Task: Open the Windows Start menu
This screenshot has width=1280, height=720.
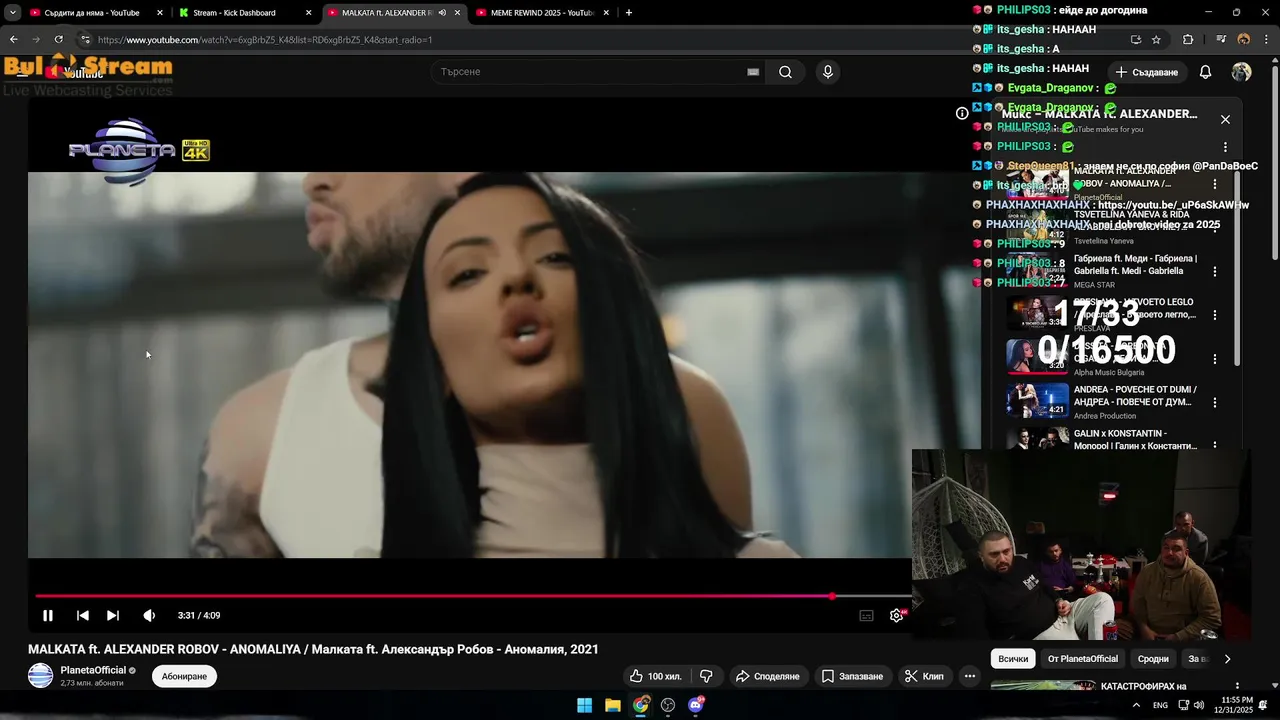Action: [585, 705]
